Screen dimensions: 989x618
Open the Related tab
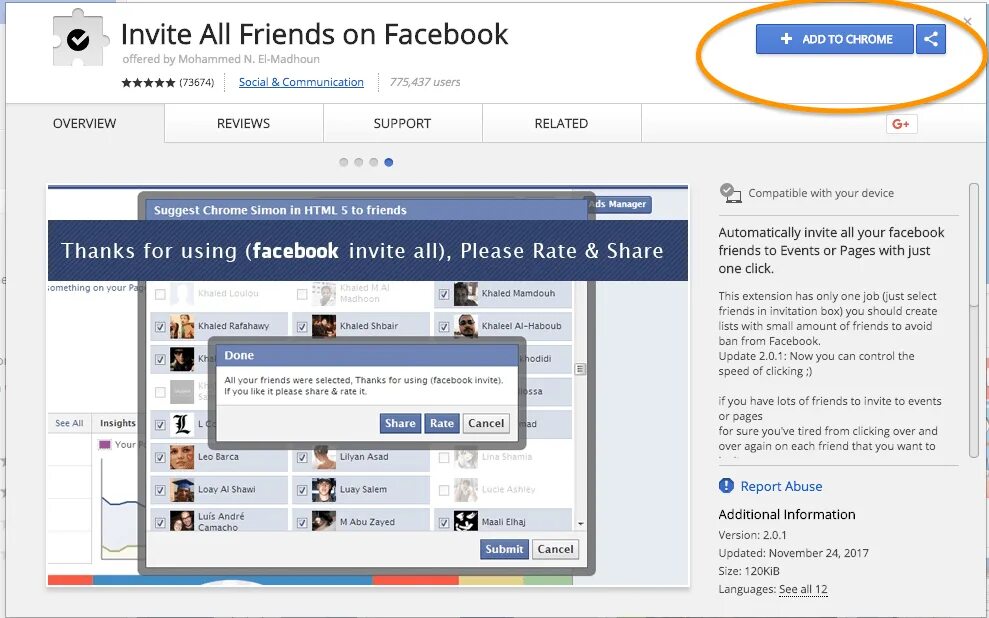pos(561,123)
